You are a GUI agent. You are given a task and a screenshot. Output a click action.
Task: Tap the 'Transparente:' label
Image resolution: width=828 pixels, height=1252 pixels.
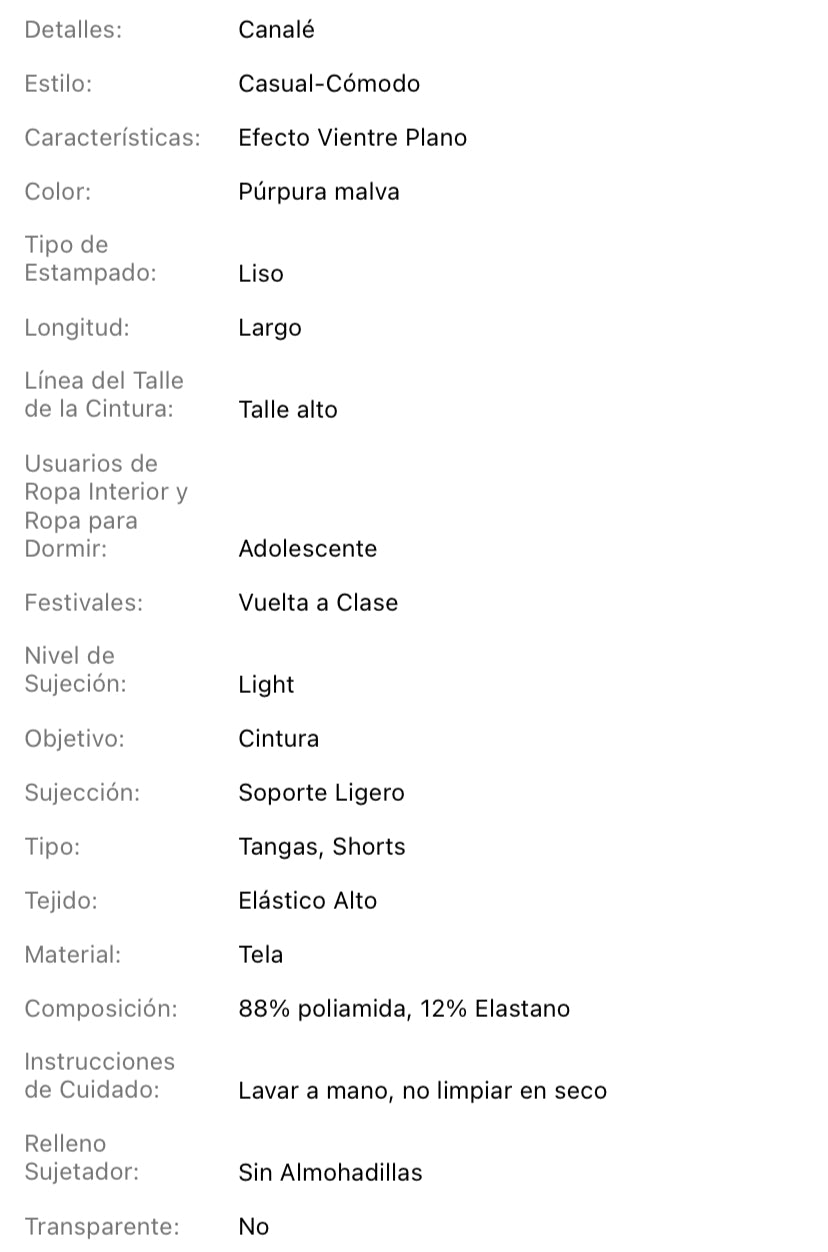point(102,1227)
